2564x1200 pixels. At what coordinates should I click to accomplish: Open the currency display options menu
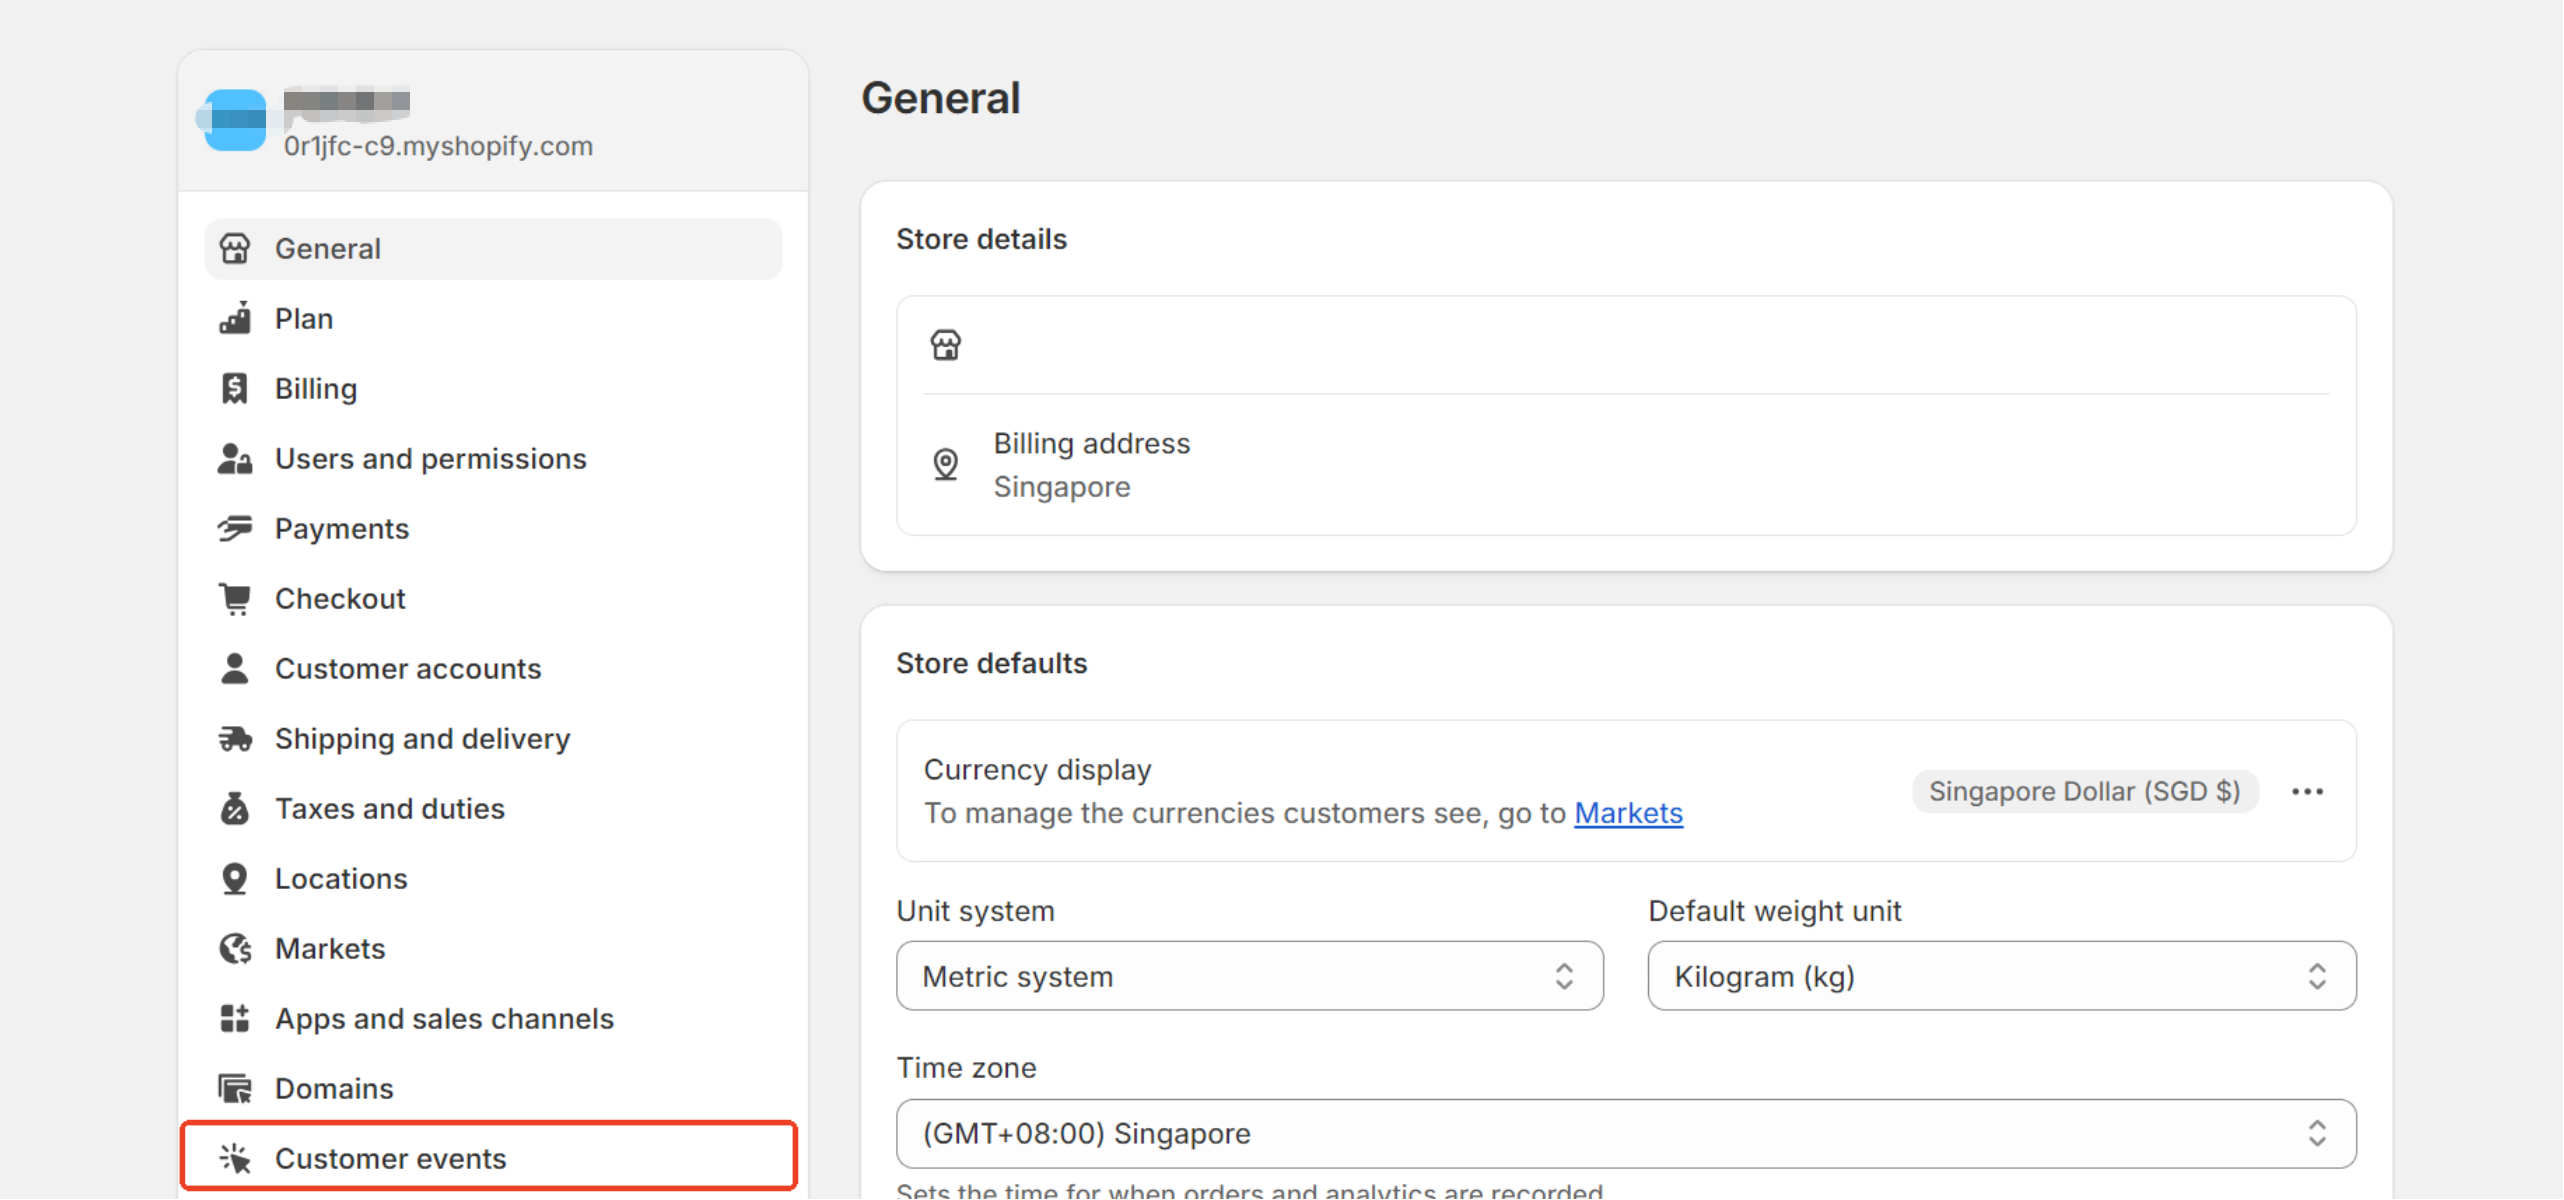(x=2307, y=791)
